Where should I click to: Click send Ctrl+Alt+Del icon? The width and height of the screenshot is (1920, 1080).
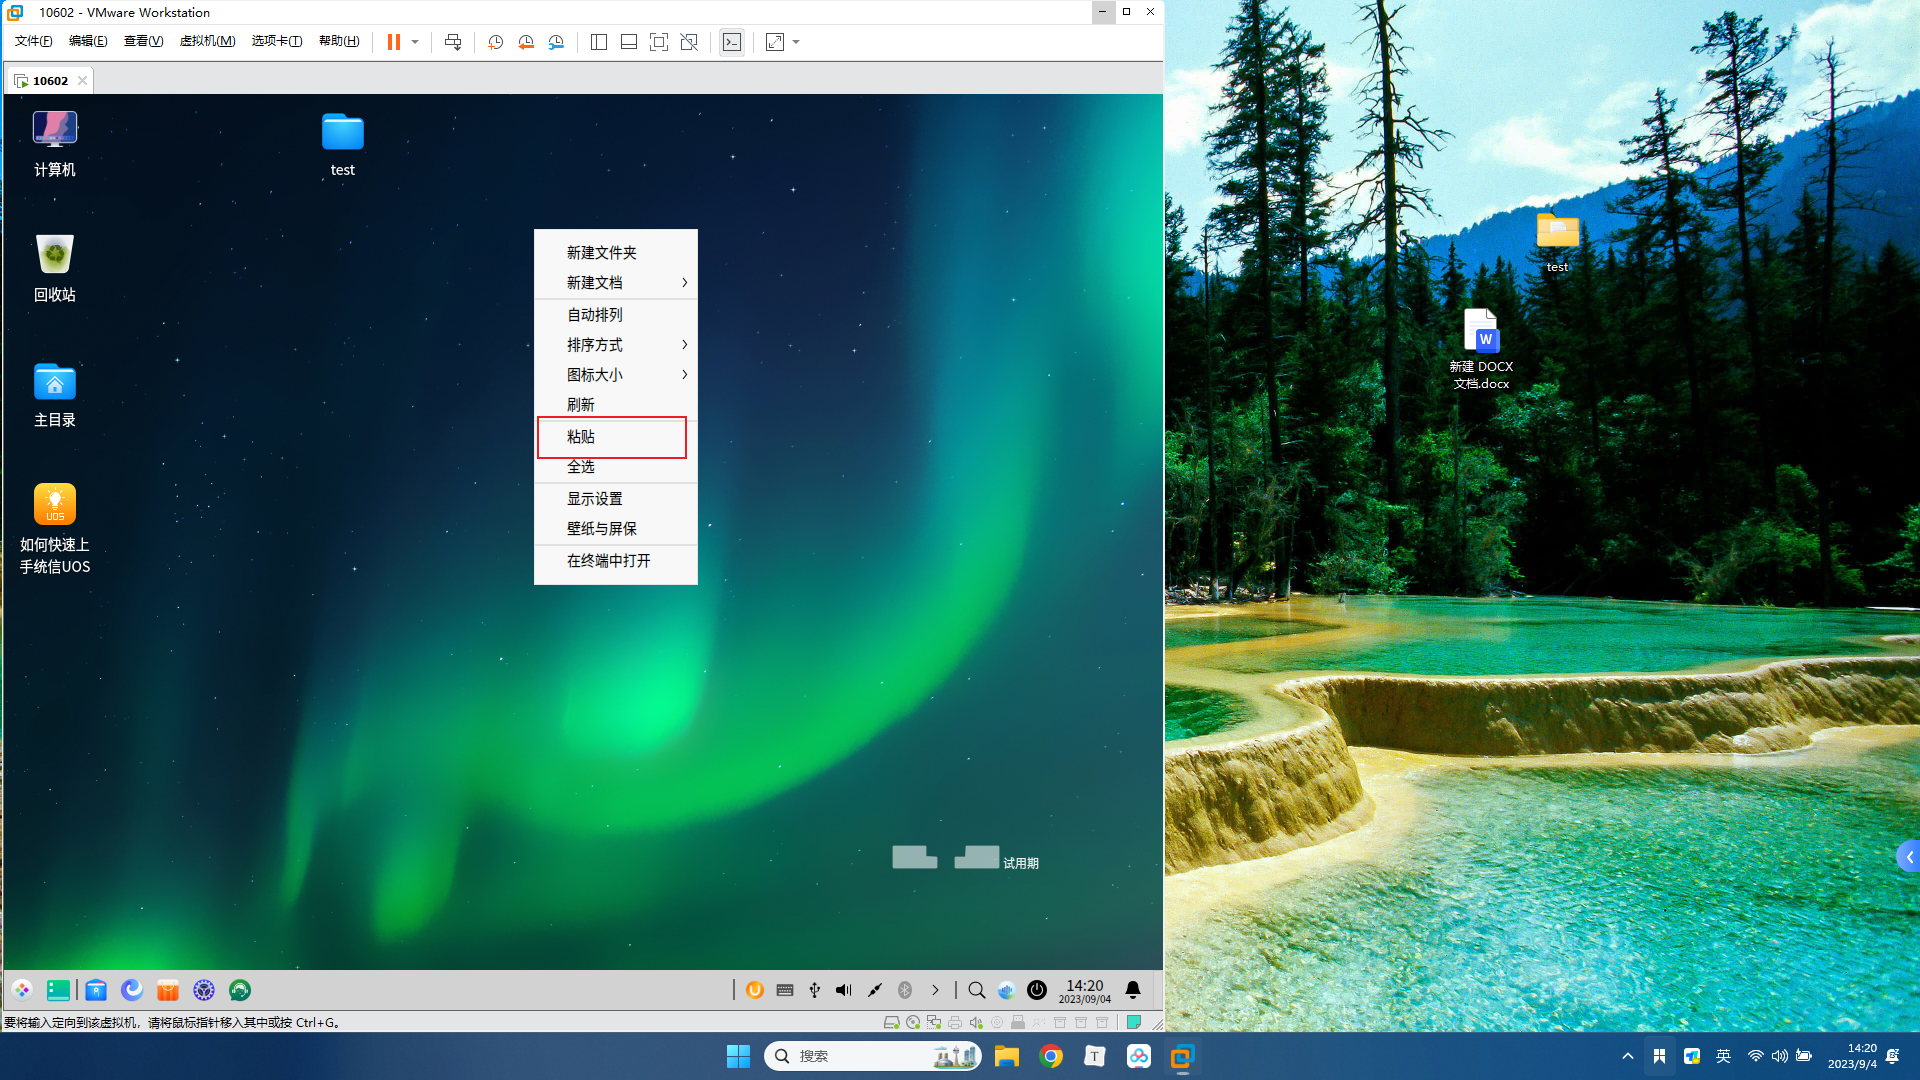453,42
